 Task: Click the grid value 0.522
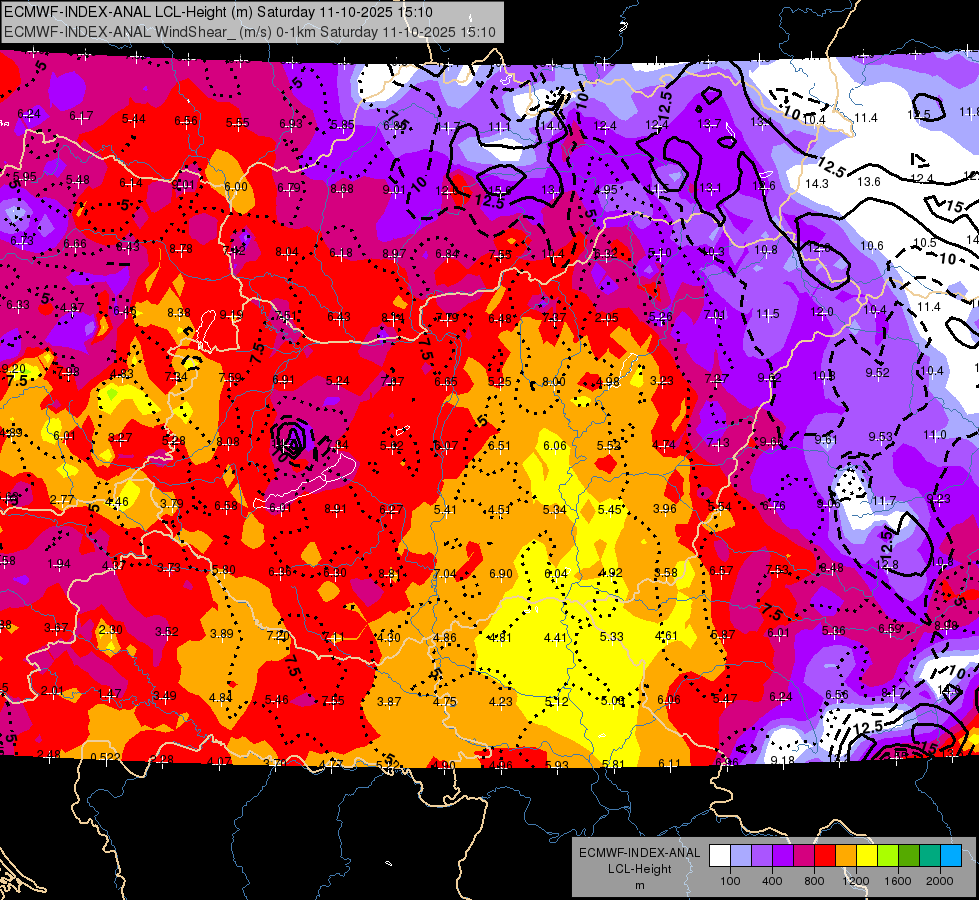pos(106,758)
